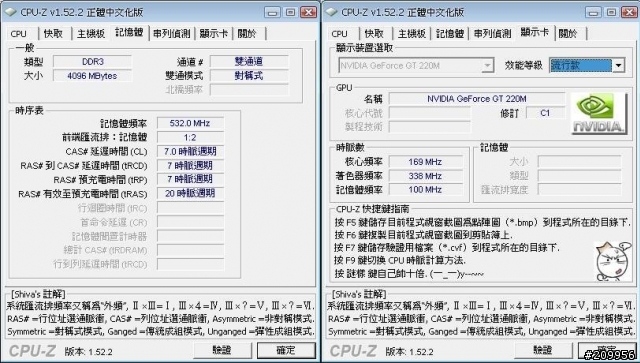Open 關於 tab in left window

point(247,34)
